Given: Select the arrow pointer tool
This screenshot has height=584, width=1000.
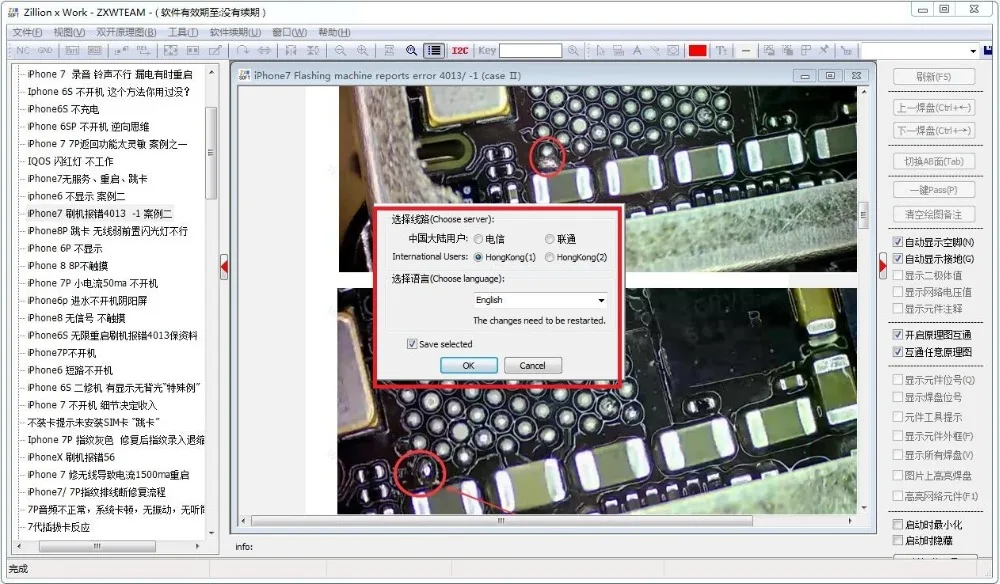Looking at the screenshot, I should tap(600, 50).
